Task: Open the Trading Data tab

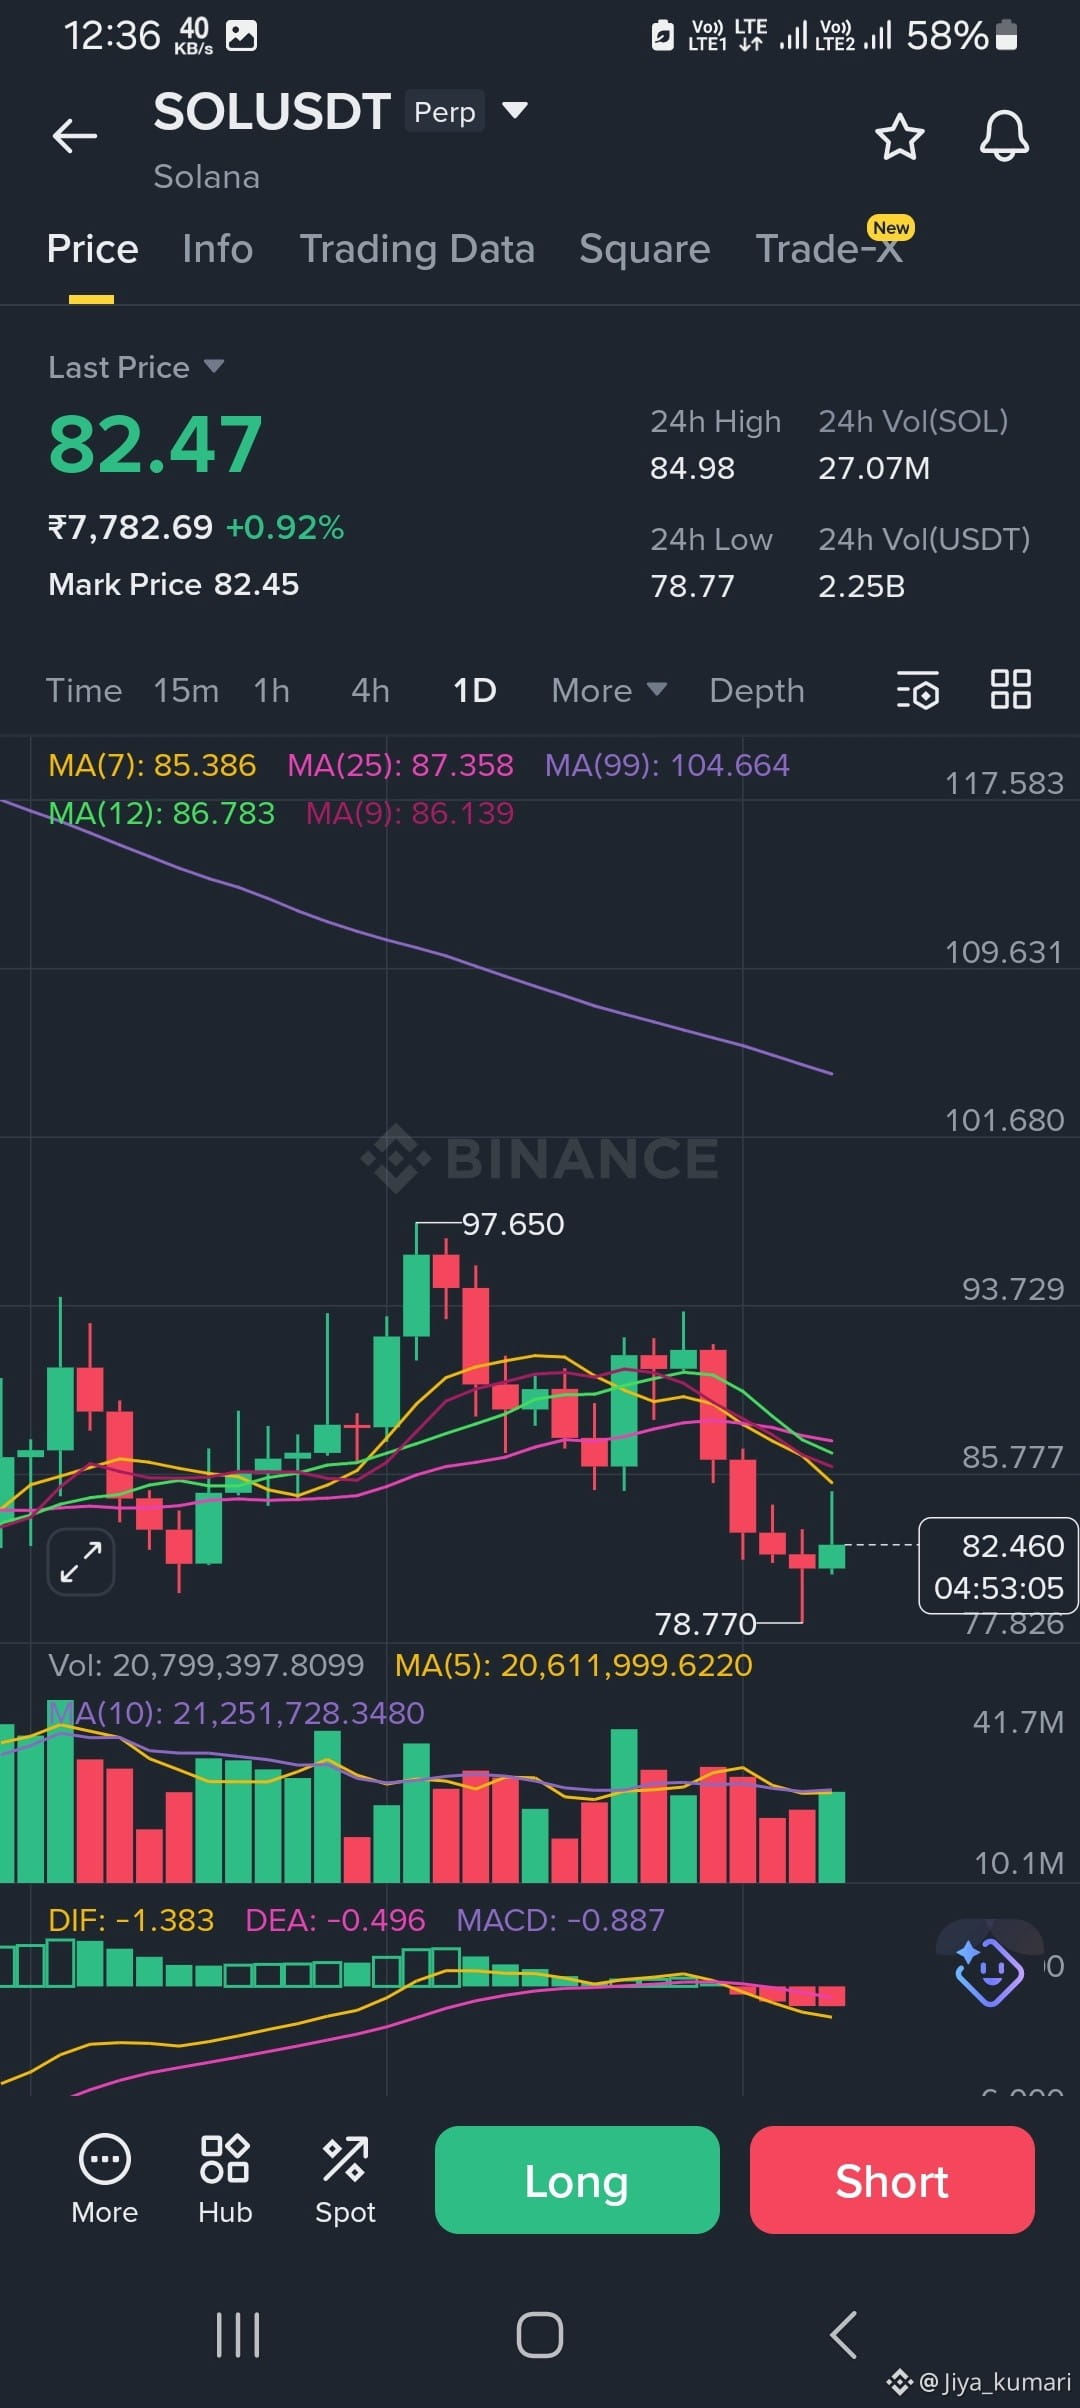Action: pyautogui.click(x=417, y=249)
